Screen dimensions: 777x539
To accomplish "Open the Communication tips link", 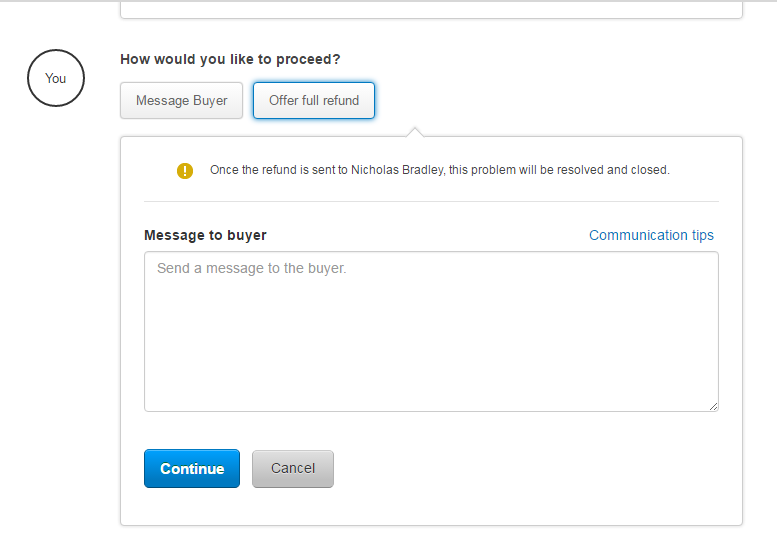I will click(x=651, y=235).
